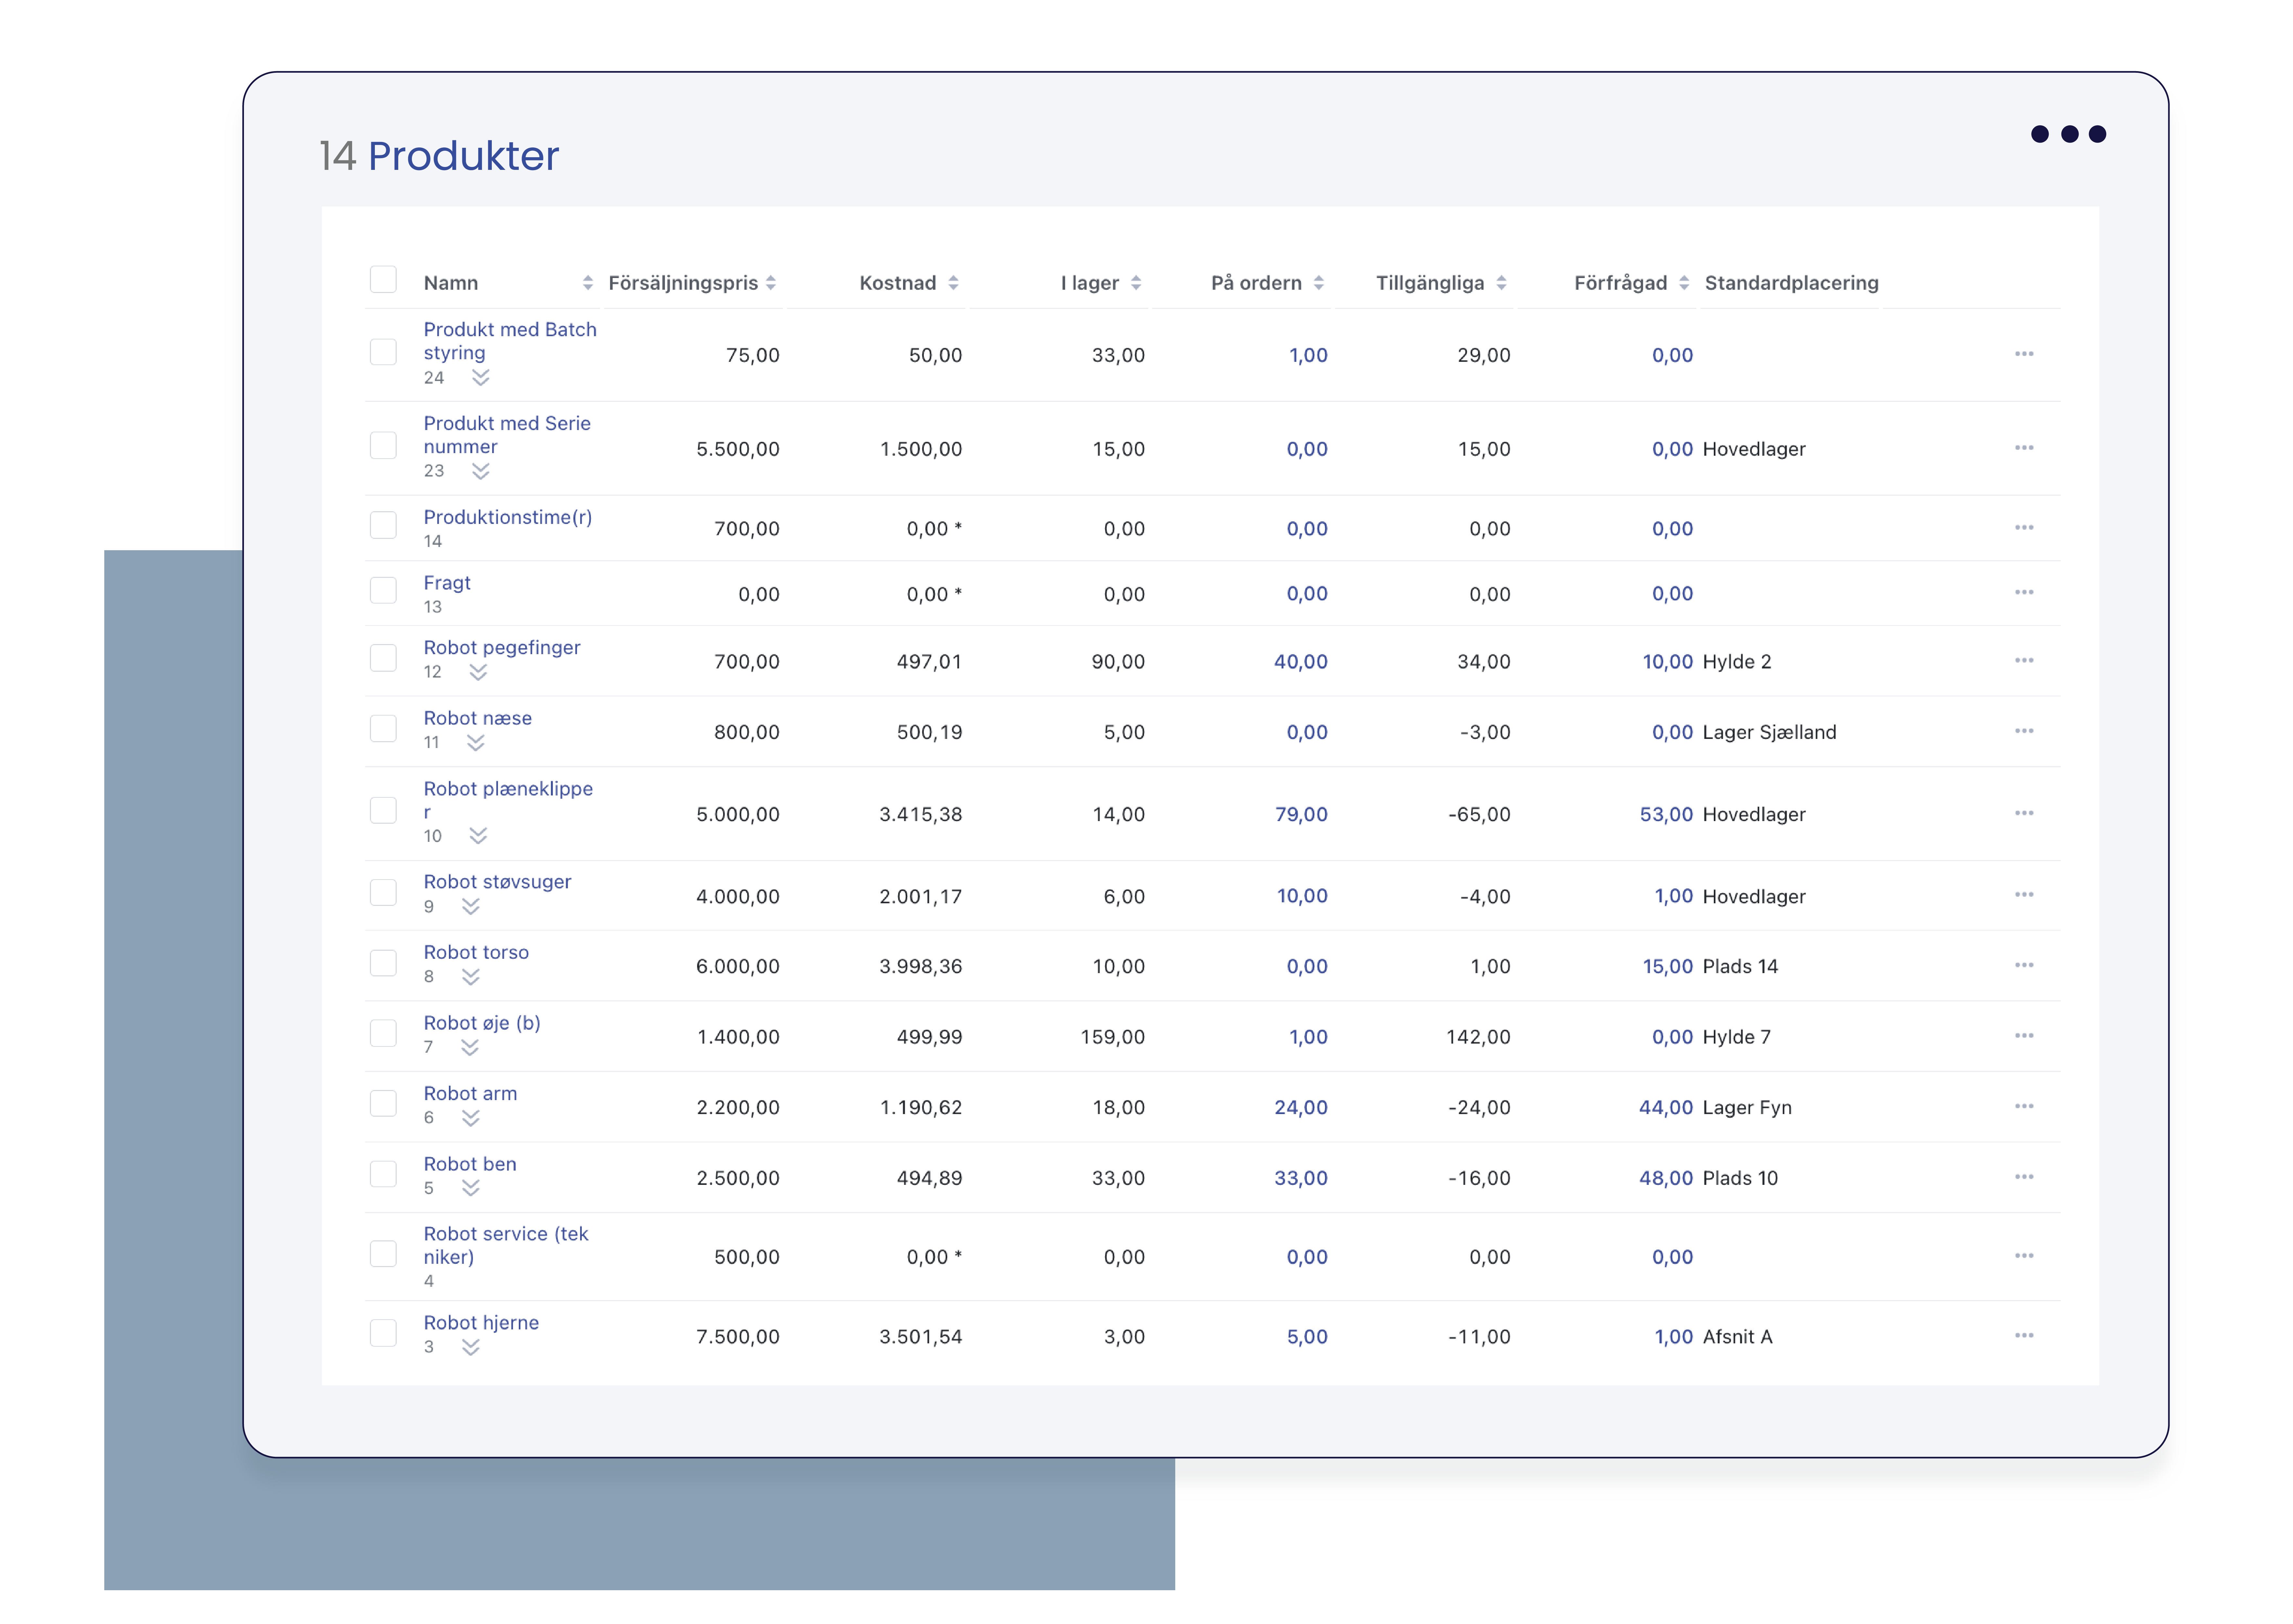Click the Lager Fyn location text

click(1747, 1108)
